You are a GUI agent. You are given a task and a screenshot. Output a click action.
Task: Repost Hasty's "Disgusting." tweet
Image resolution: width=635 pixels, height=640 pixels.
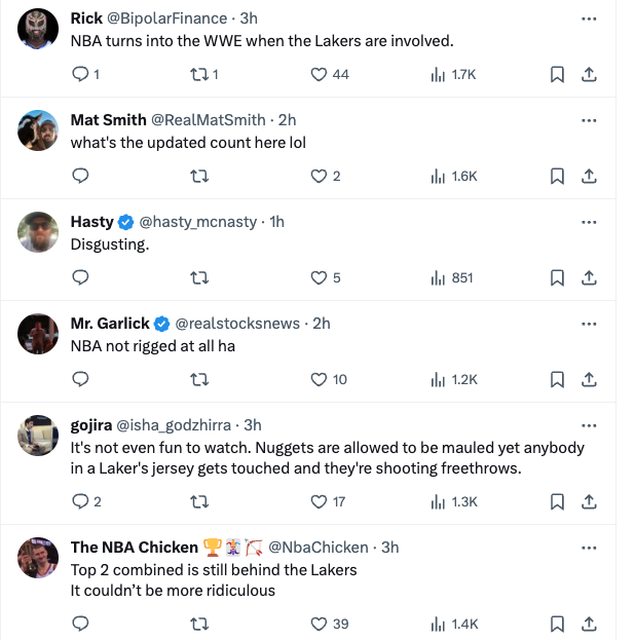pyautogui.click(x=199, y=277)
